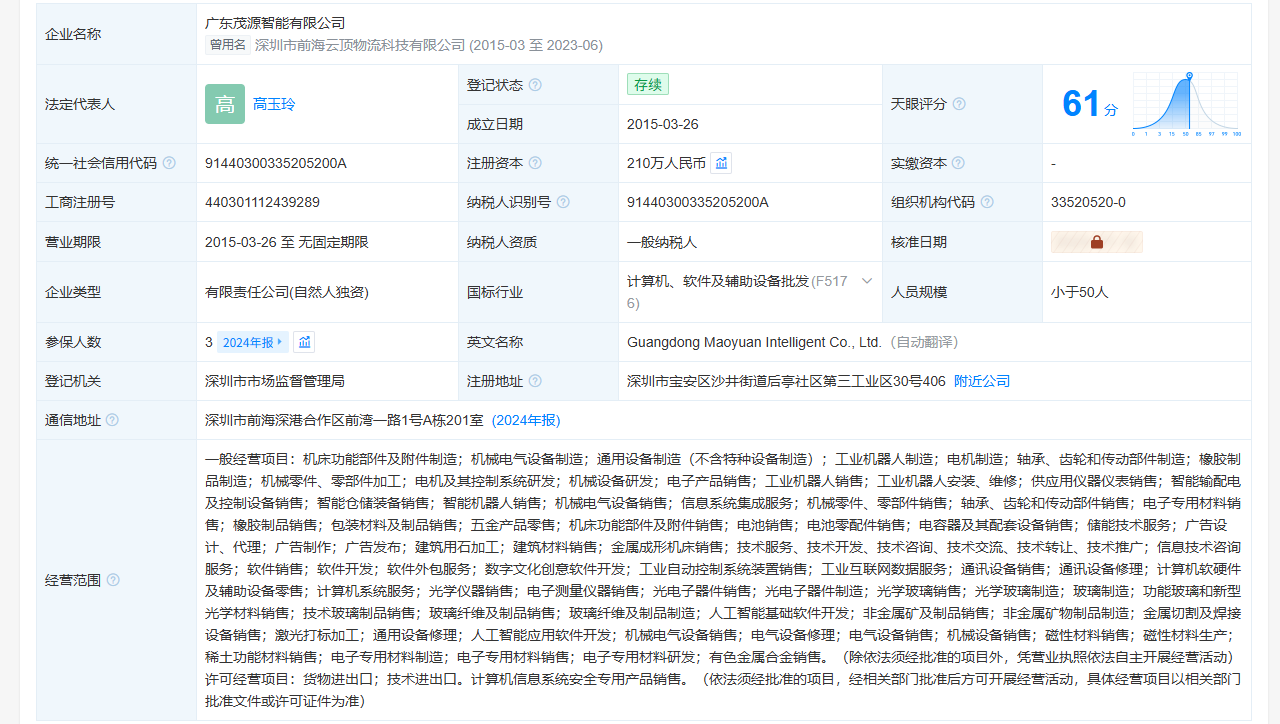Click the 高 avatar badge

[225, 104]
